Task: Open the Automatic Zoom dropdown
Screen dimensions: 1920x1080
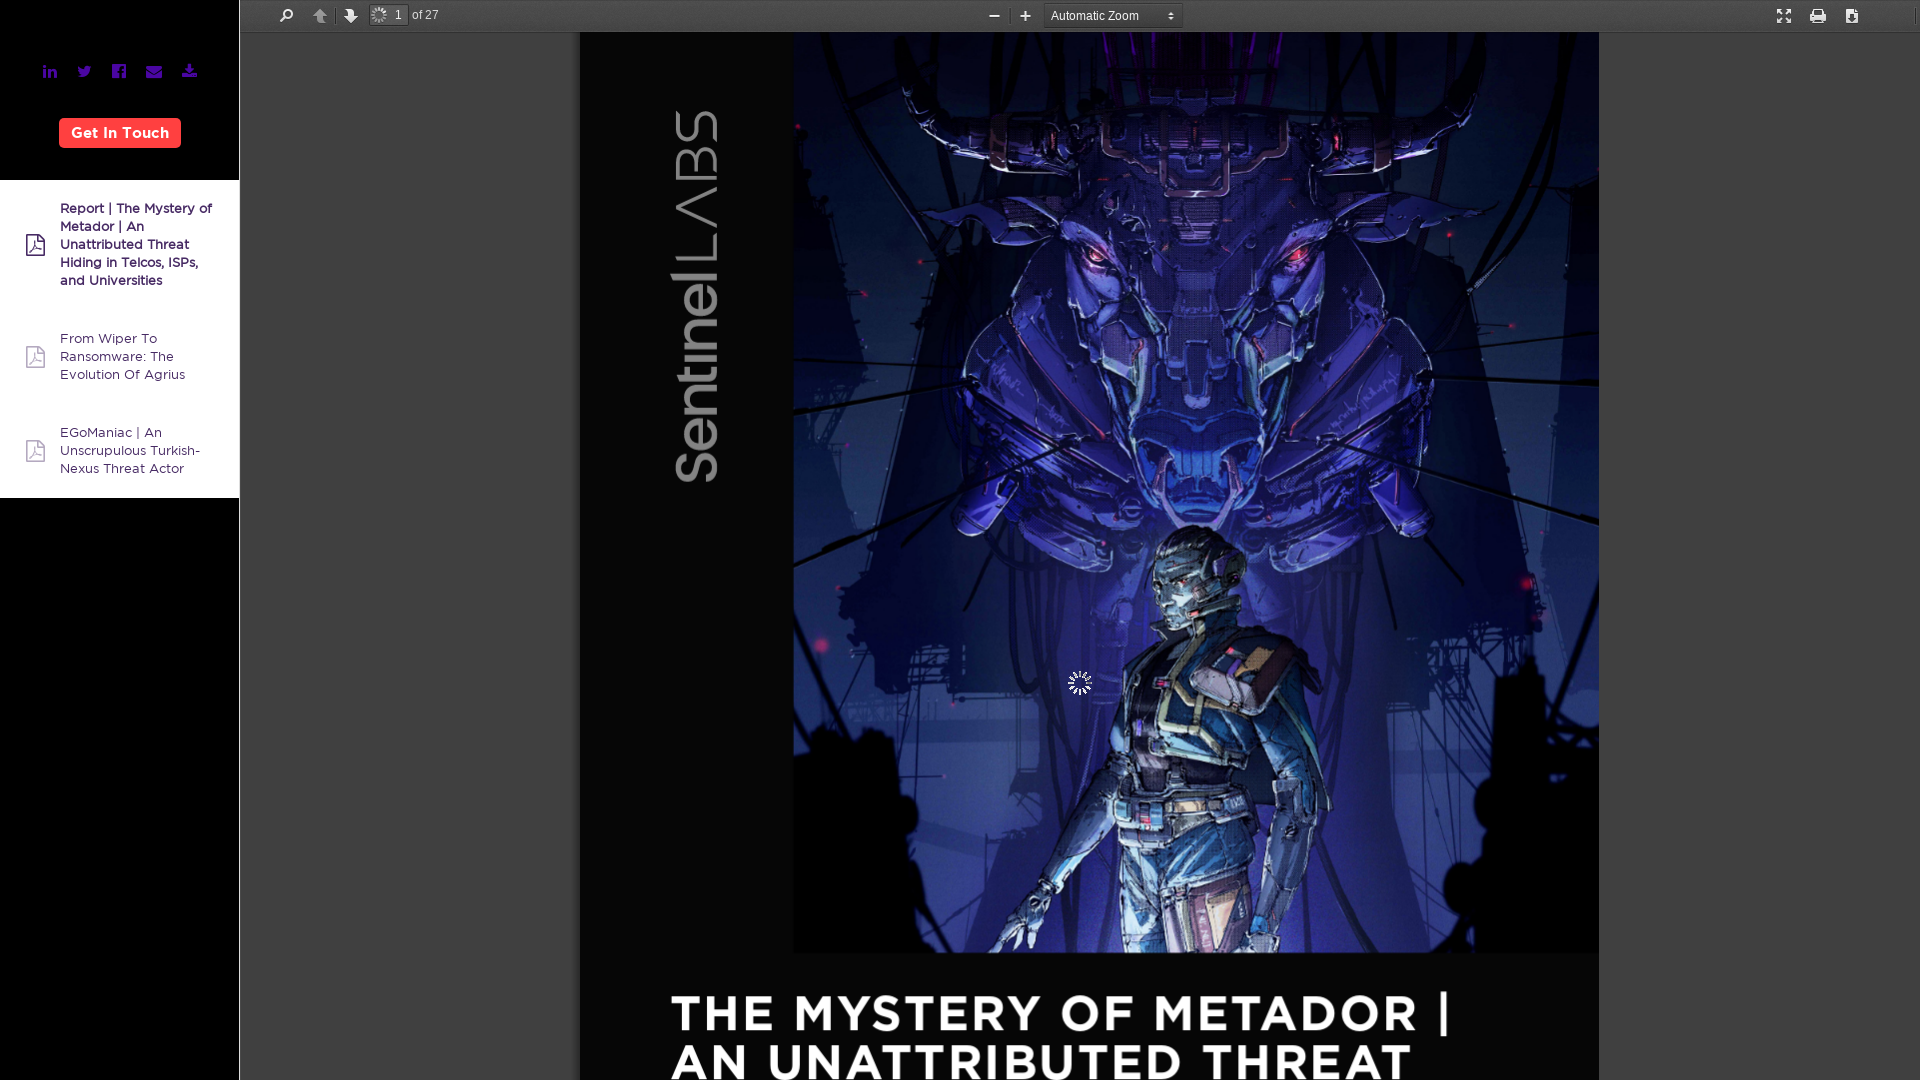Action: (x=1112, y=15)
